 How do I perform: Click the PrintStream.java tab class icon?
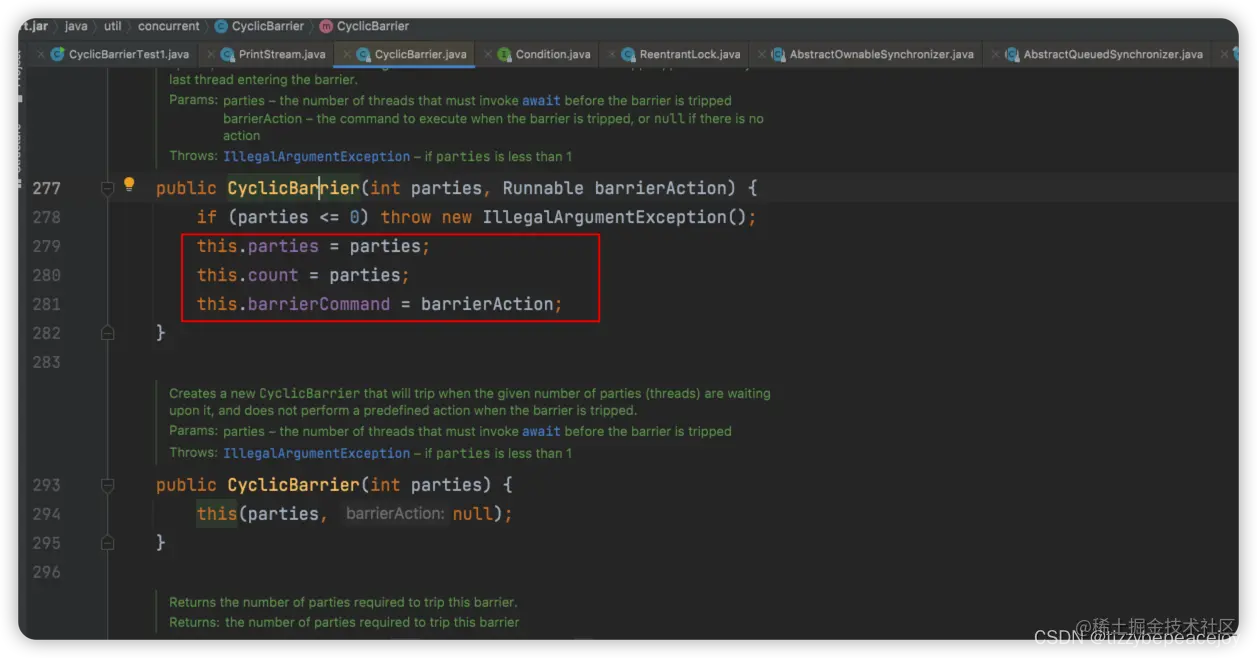pos(228,55)
